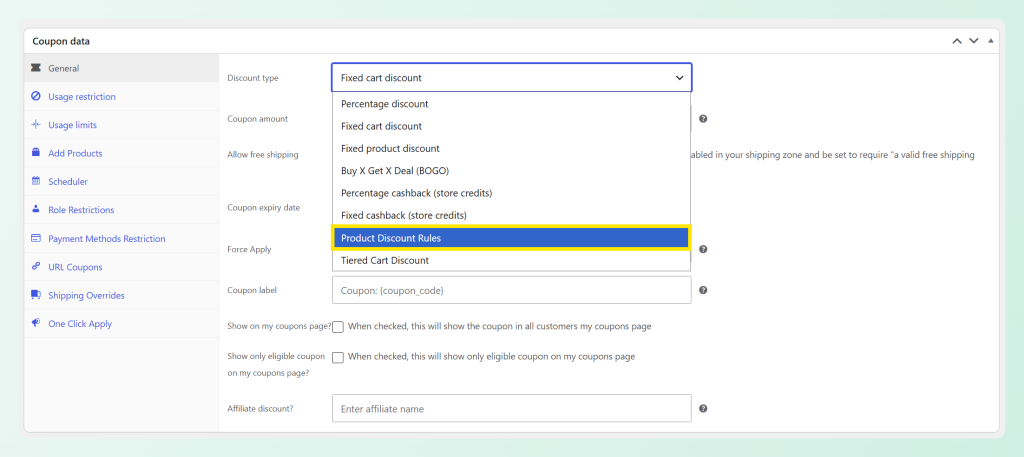Go to Add Products tab
The width and height of the screenshot is (1024, 457).
121,153
